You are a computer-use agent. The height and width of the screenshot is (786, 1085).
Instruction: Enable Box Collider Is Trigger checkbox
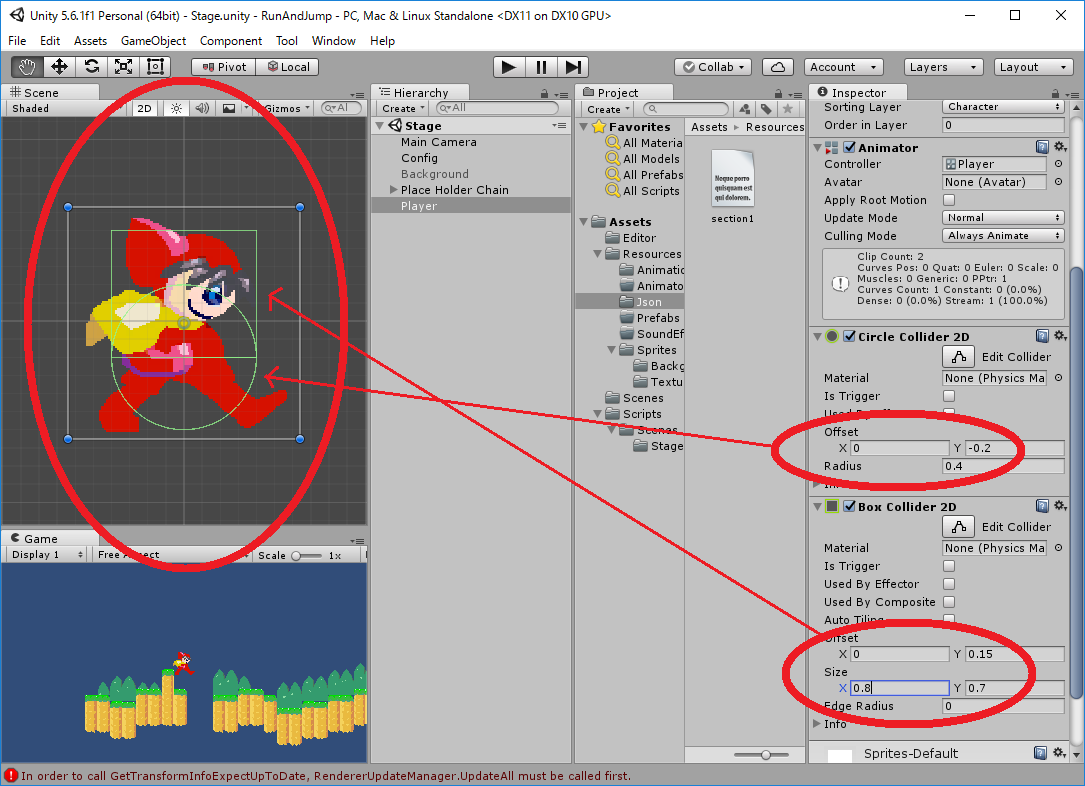(x=949, y=566)
